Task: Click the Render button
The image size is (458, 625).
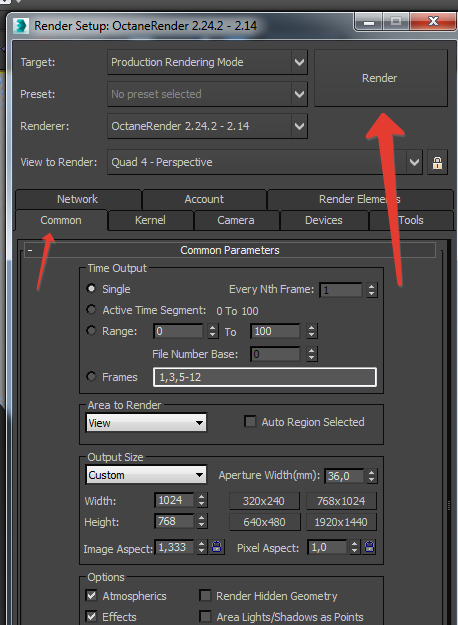Action: 381,78
